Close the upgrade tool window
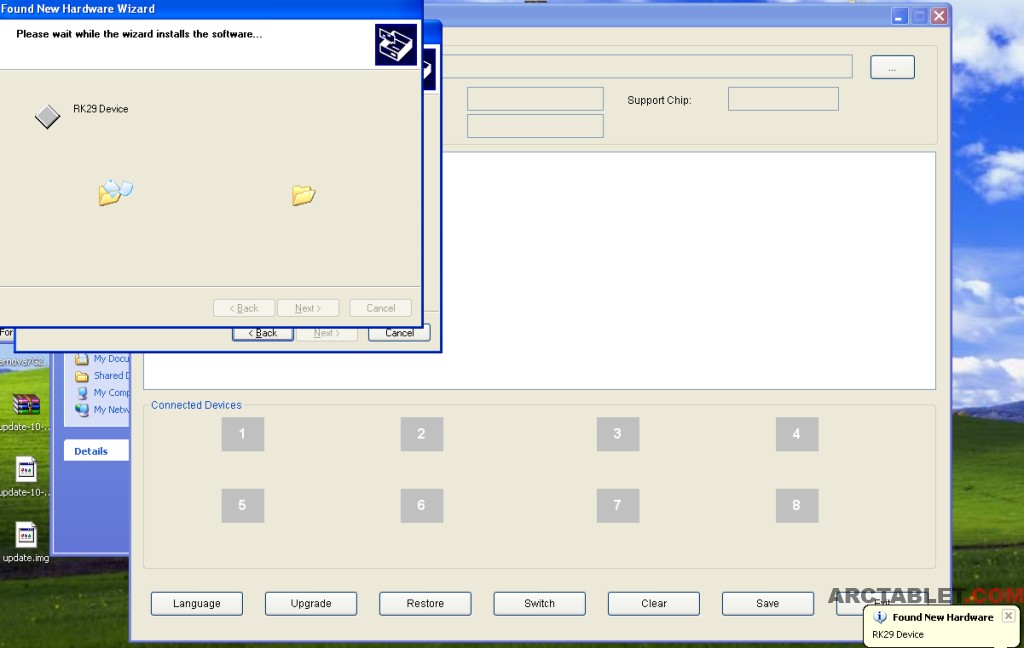Image resolution: width=1024 pixels, height=648 pixels. [939, 16]
